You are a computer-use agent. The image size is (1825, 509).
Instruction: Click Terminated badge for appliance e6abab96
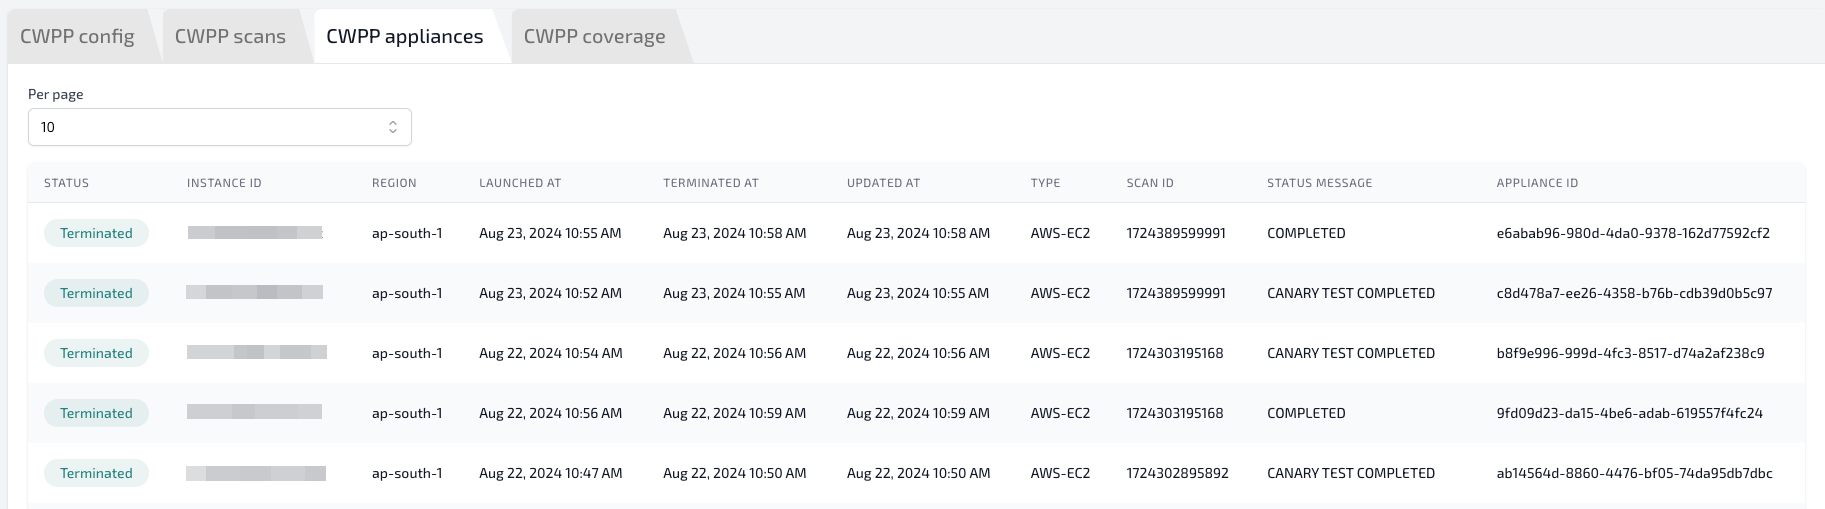click(x=96, y=233)
